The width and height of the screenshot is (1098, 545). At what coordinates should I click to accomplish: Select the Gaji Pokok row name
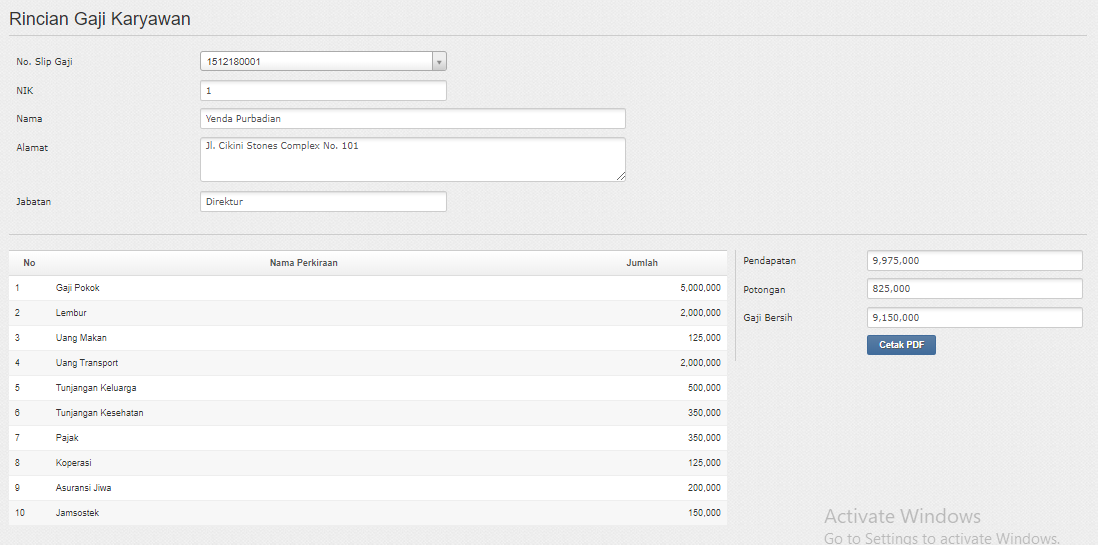click(78, 288)
